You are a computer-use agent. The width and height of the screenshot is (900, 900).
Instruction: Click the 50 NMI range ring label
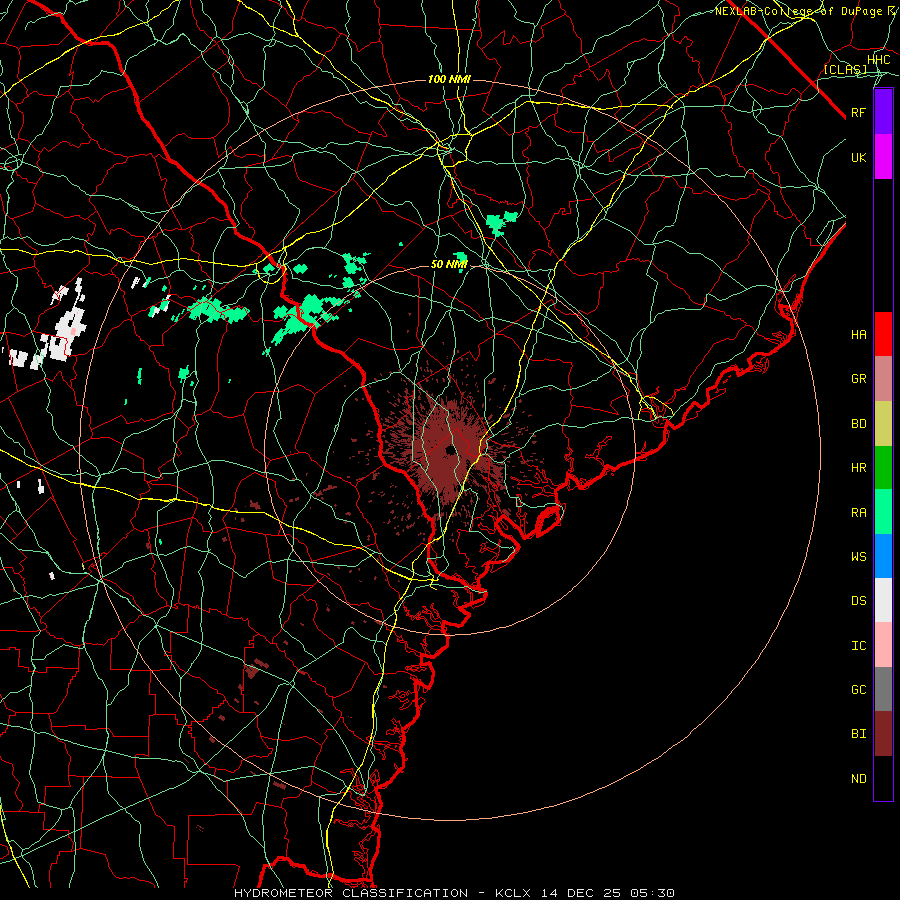click(449, 265)
